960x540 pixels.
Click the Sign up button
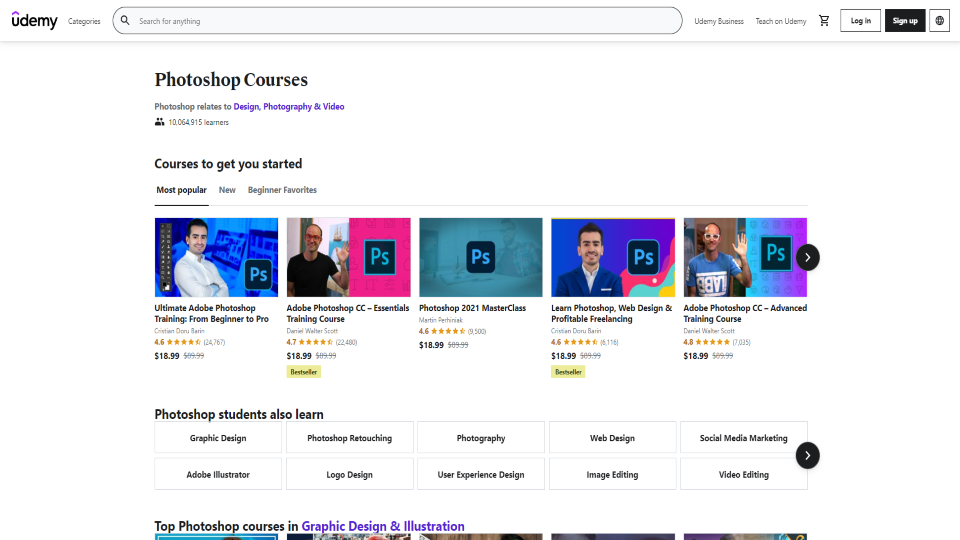pyautogui.click(x=905, y=21)
